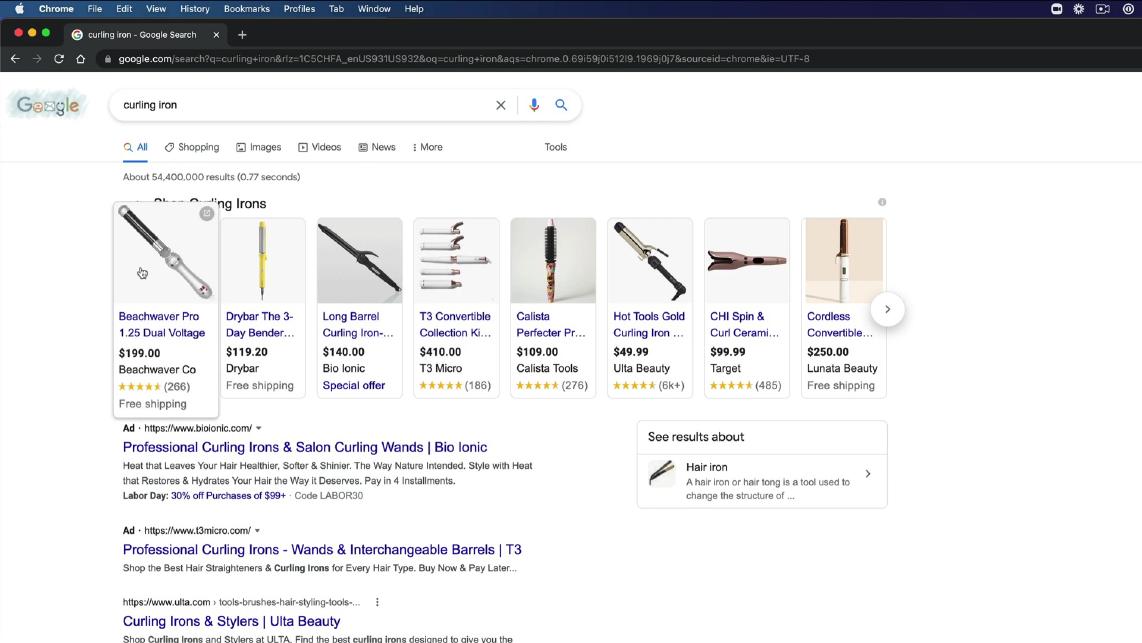Open Cordless Convertible Lunata Beauty link
1142x643 pixels.
point(840,325)
